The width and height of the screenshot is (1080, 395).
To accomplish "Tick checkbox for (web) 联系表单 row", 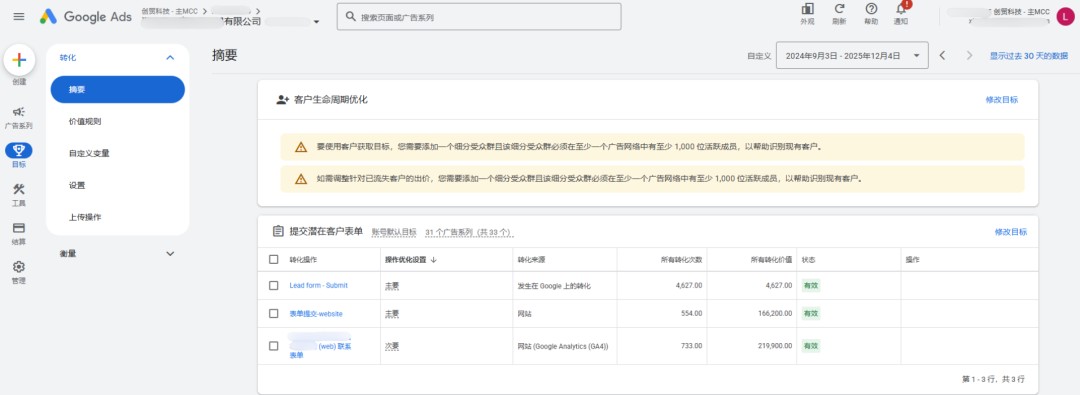I will [x=274, y=346].
